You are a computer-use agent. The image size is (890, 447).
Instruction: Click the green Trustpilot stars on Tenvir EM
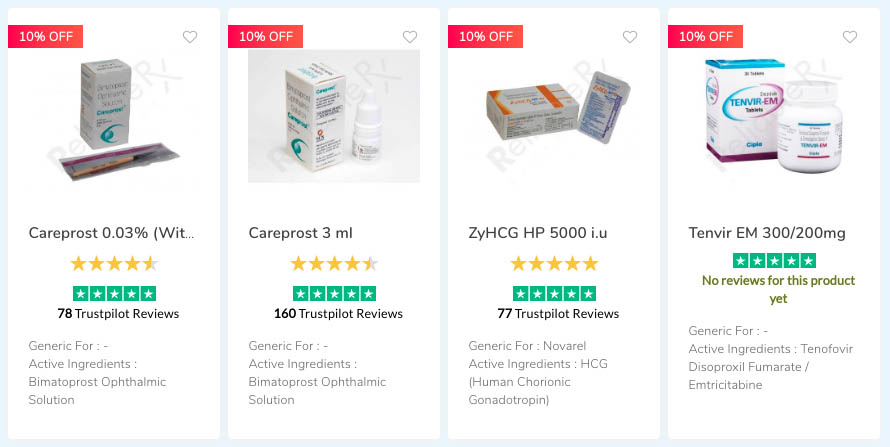(x=774, y=260)
